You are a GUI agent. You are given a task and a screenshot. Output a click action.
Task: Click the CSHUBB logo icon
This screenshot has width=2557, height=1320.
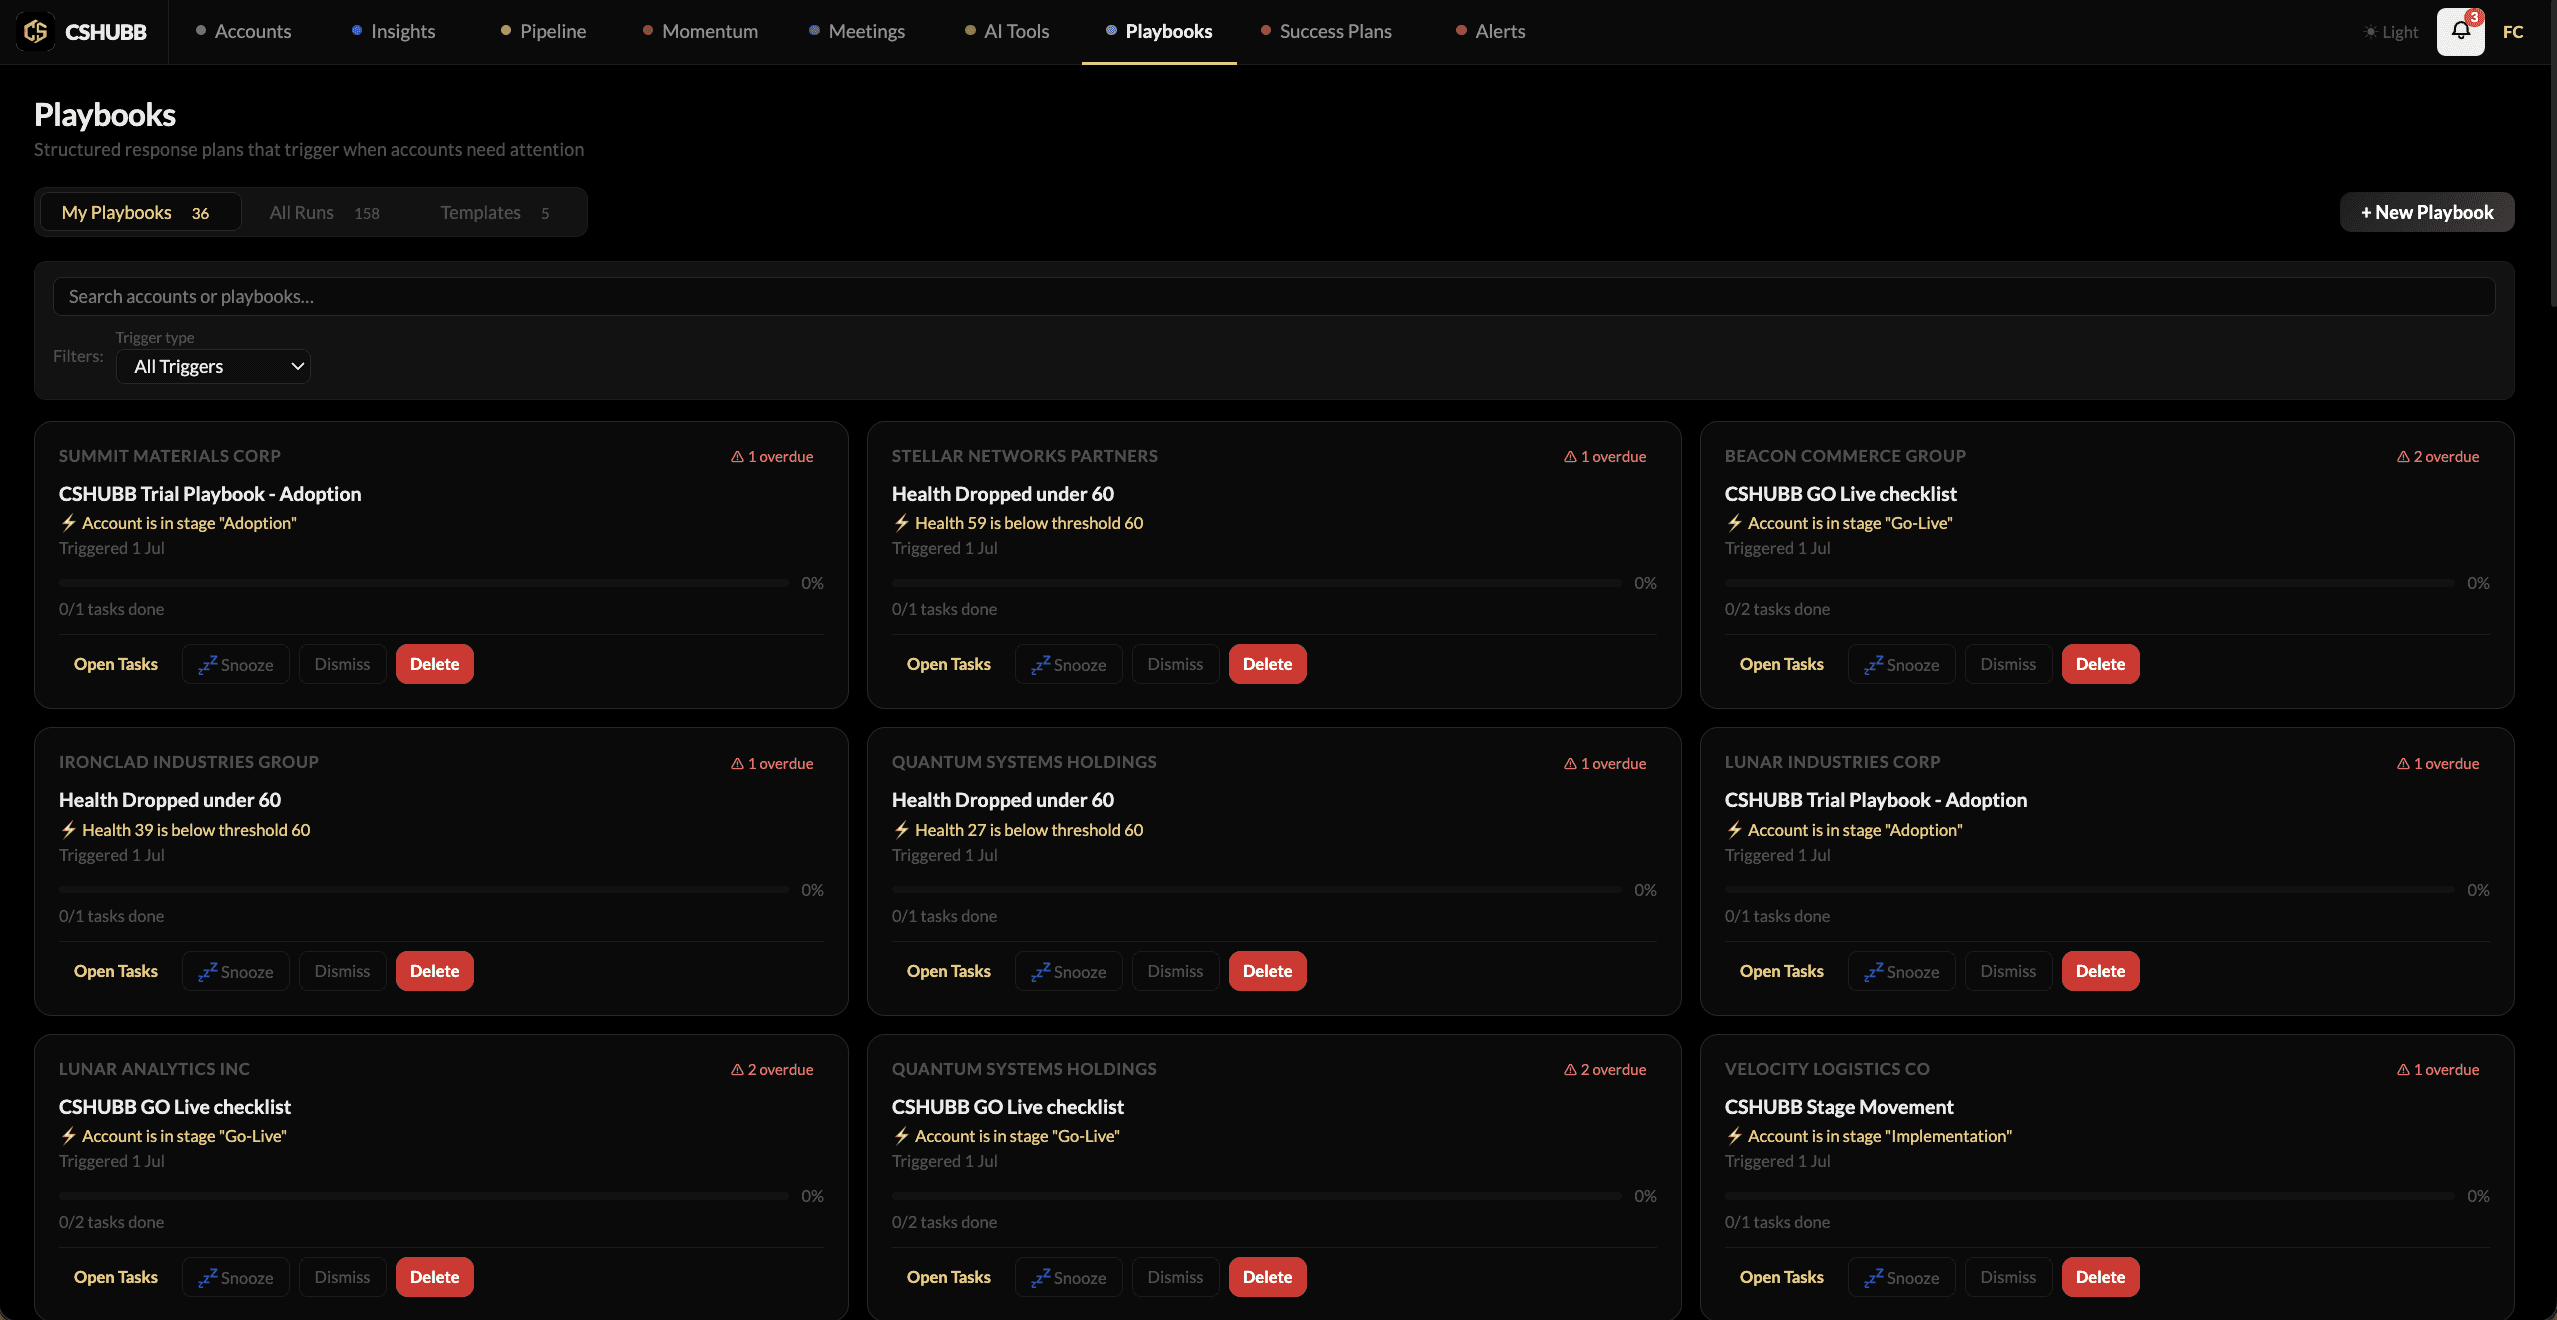pyautogui.click(x=36, y=32)
